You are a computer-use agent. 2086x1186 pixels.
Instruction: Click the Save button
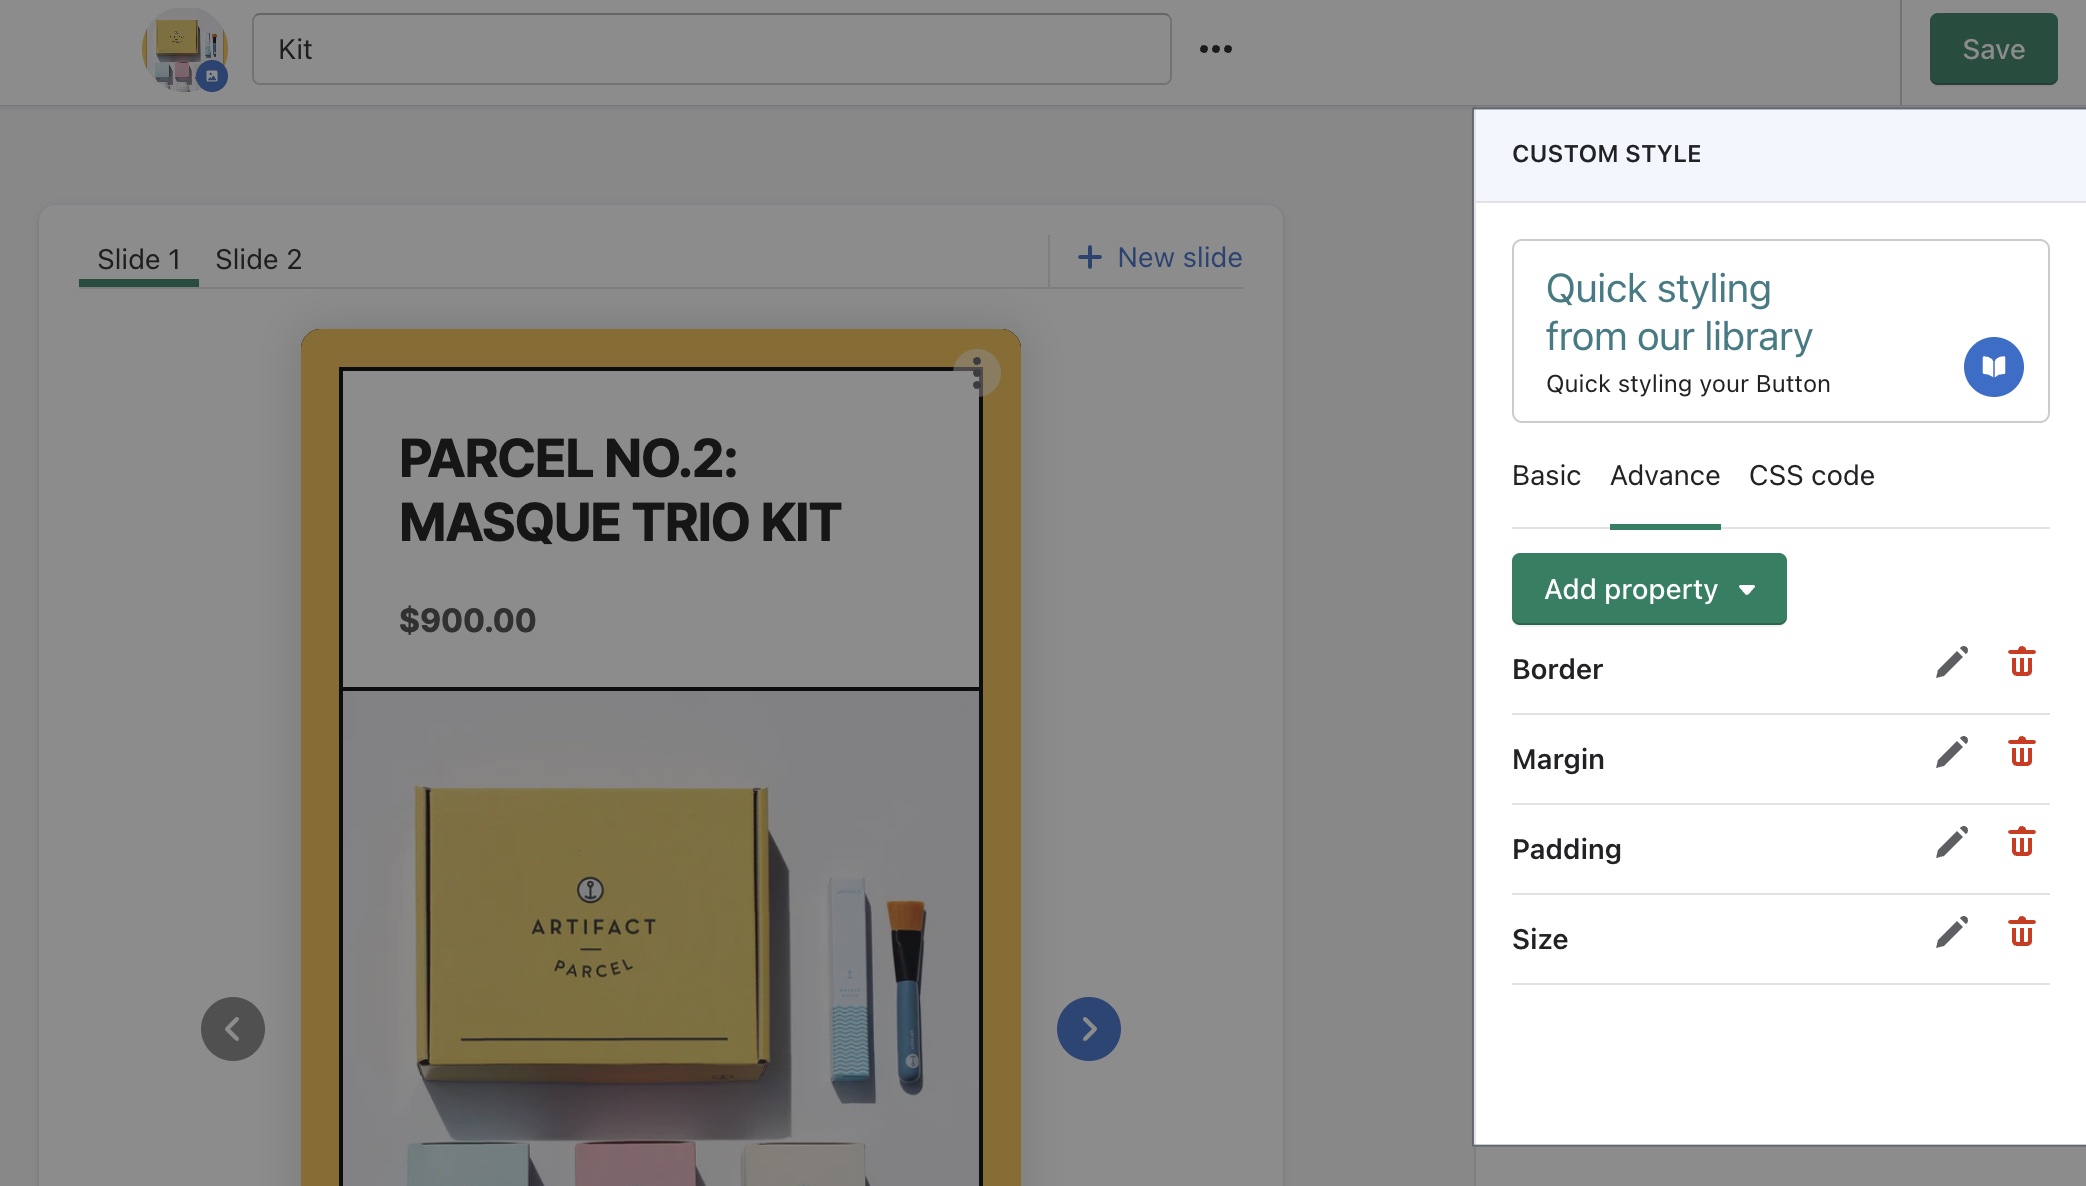1992,49
